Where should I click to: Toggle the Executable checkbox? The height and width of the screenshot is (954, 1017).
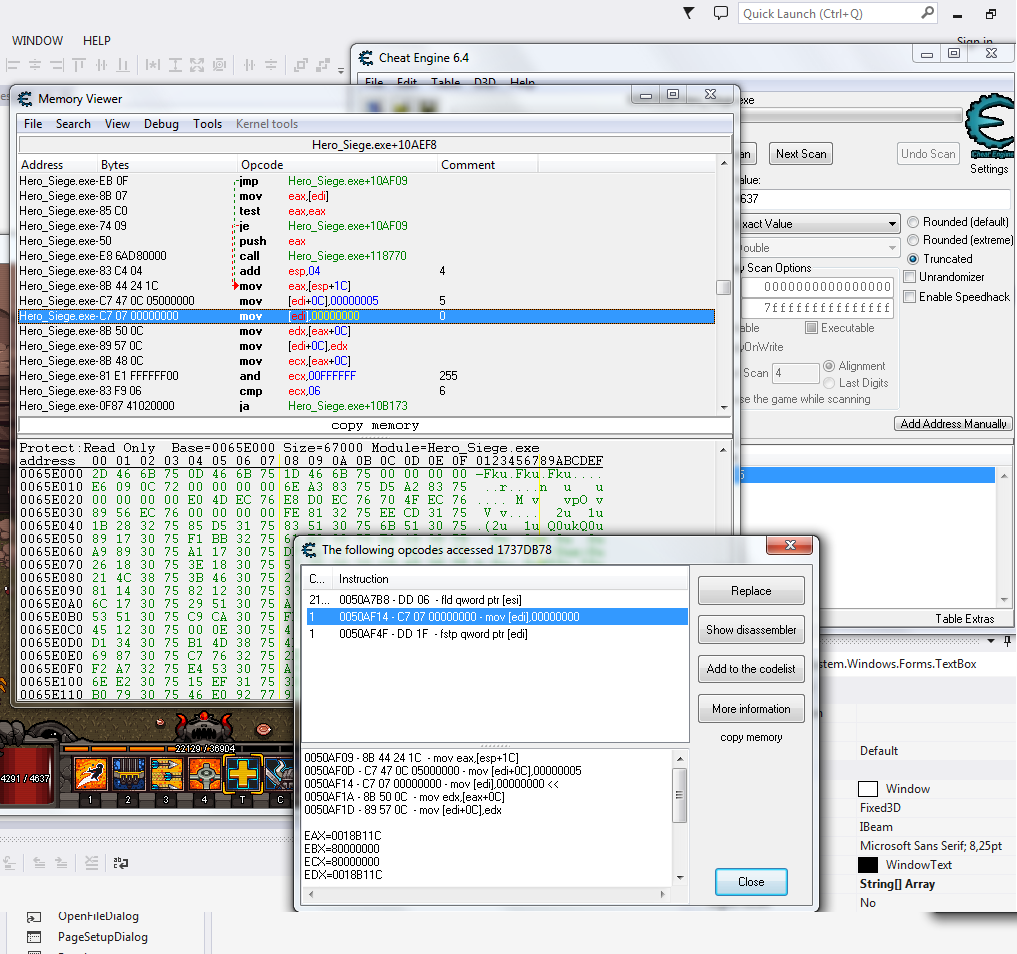(x=811, y=328)
